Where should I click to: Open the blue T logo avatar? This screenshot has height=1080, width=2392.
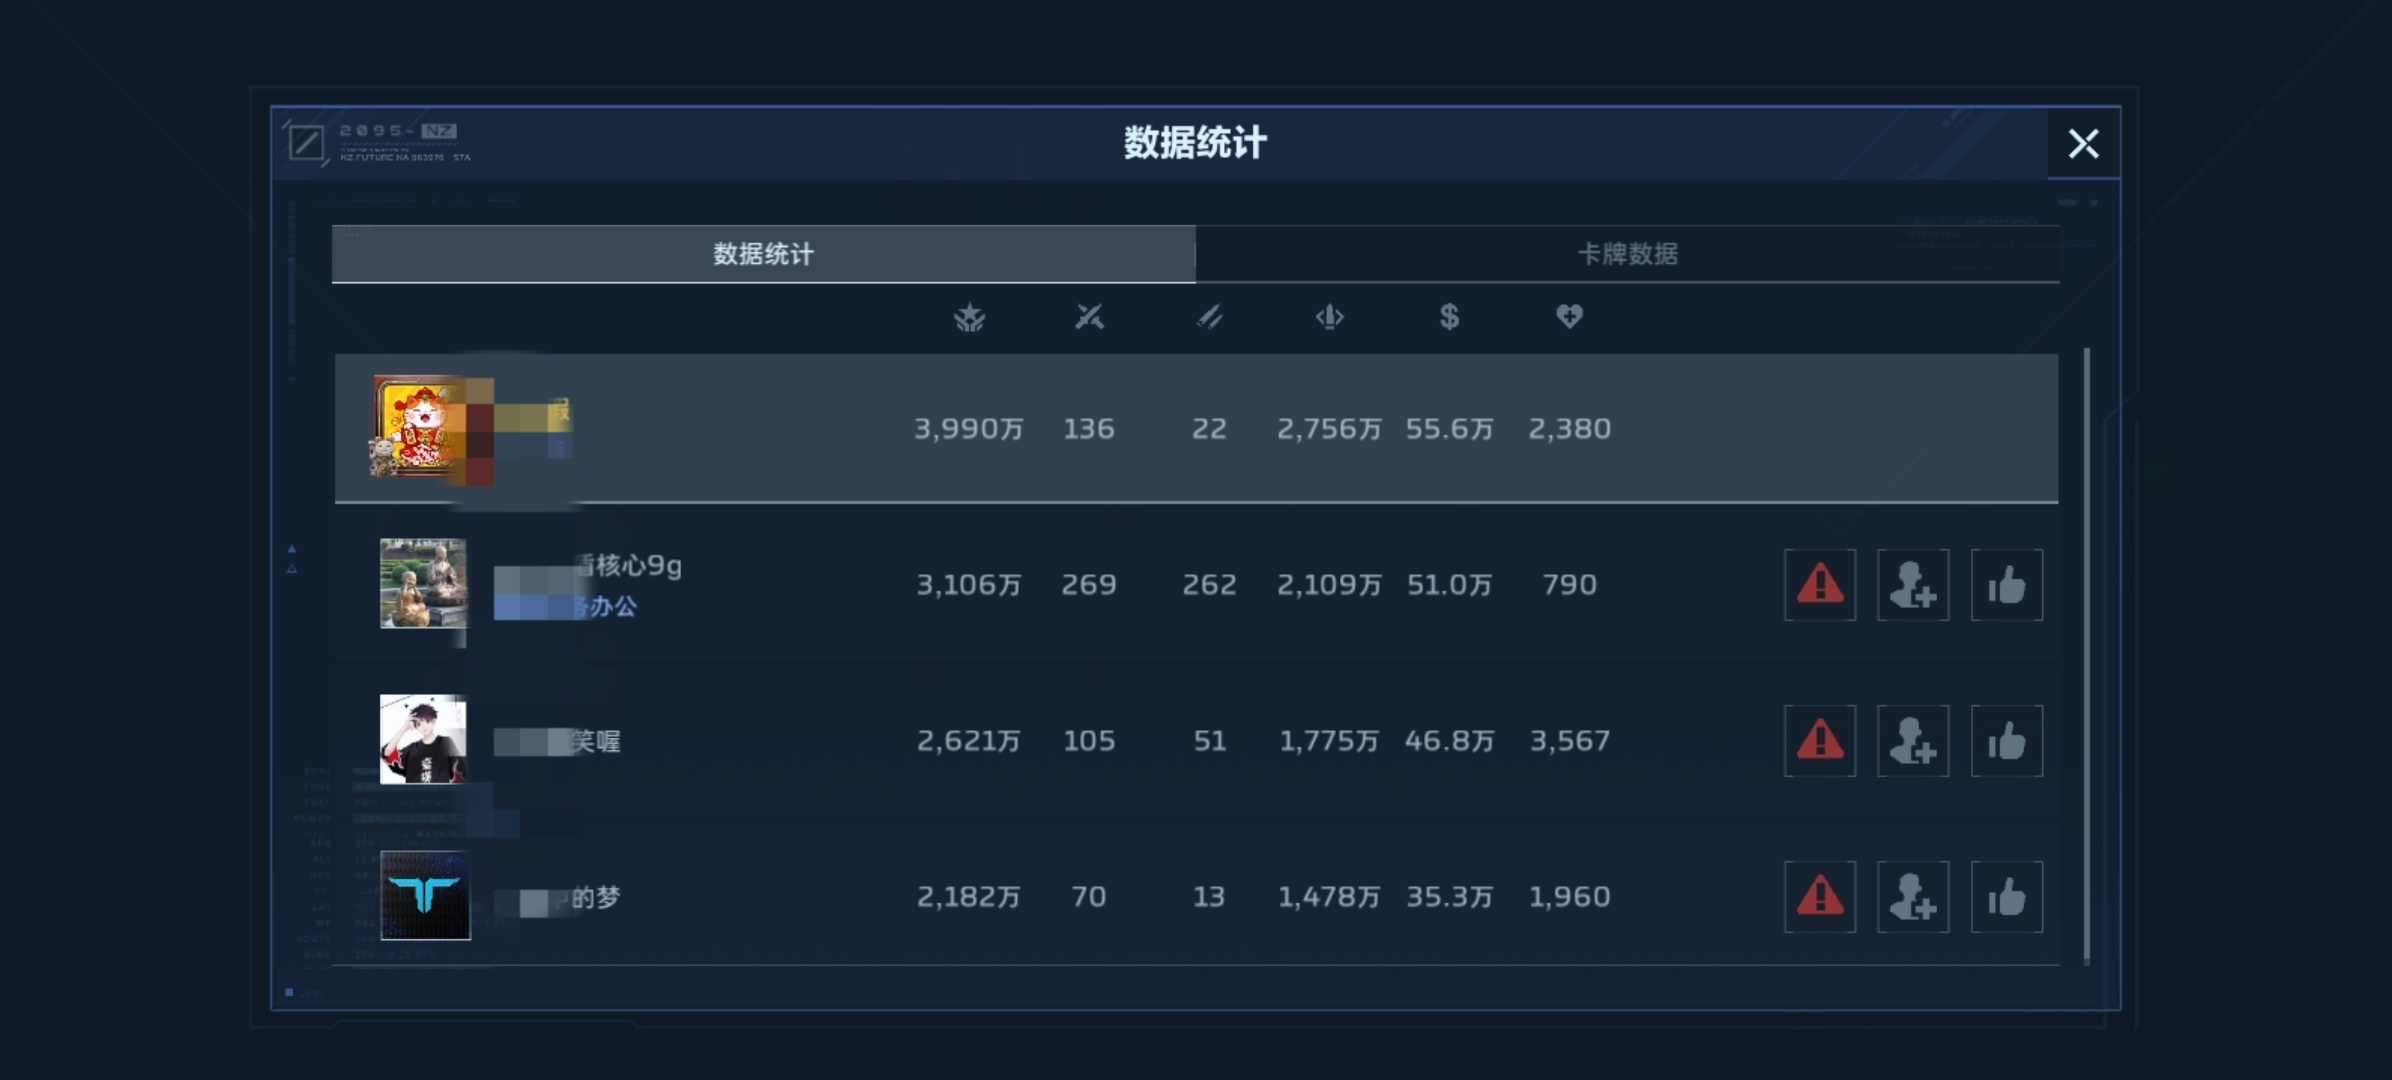tap(425, 896)
